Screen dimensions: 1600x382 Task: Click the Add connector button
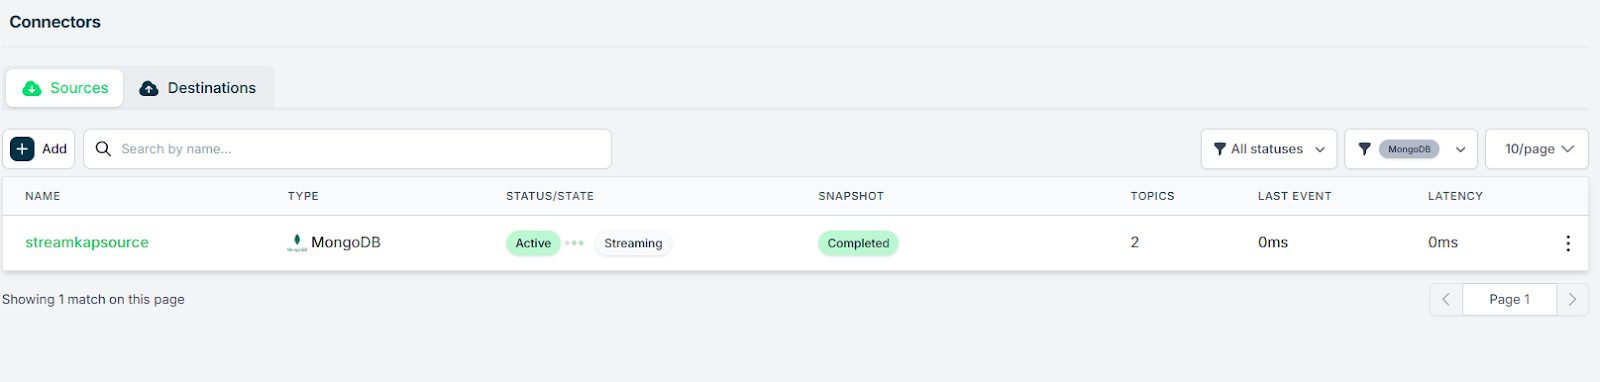click(39, 149)
